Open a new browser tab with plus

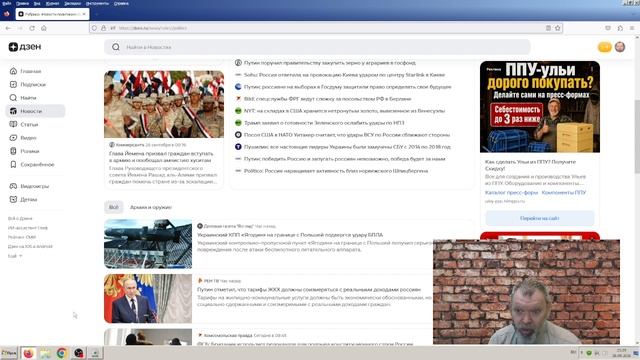[x=97, y=14]
